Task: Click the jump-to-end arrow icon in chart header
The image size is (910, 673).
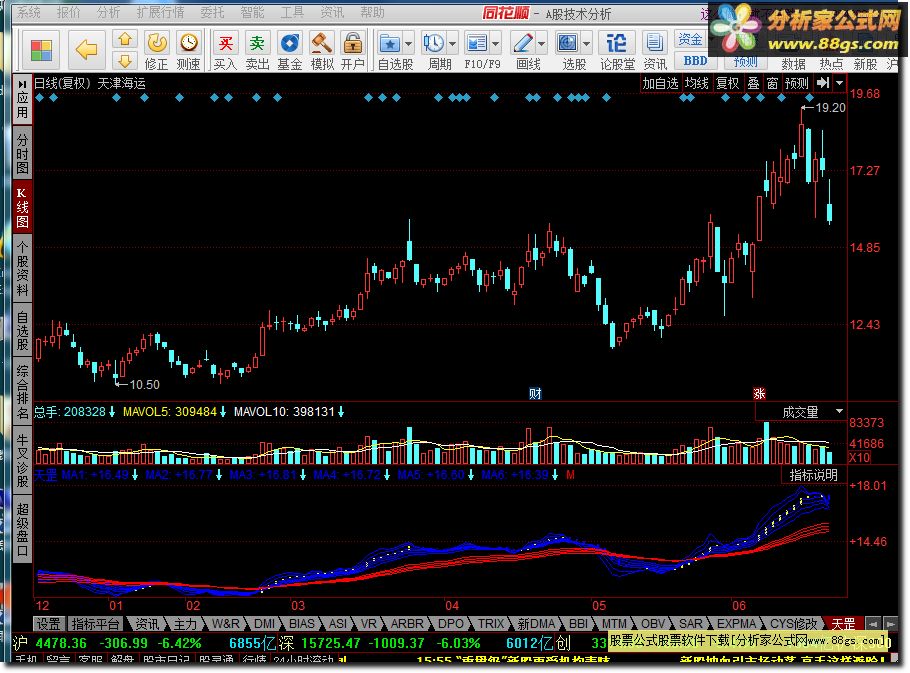Action: click(x=823, y=83)
